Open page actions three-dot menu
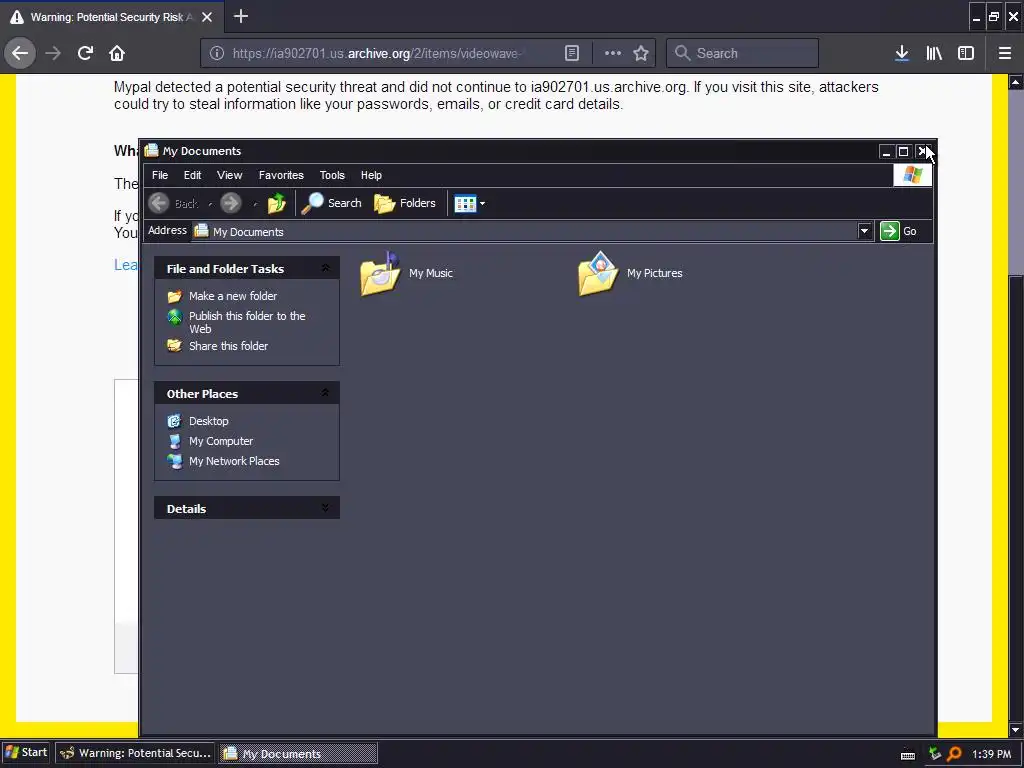The image size is (1024, 768). click(613, 53)
